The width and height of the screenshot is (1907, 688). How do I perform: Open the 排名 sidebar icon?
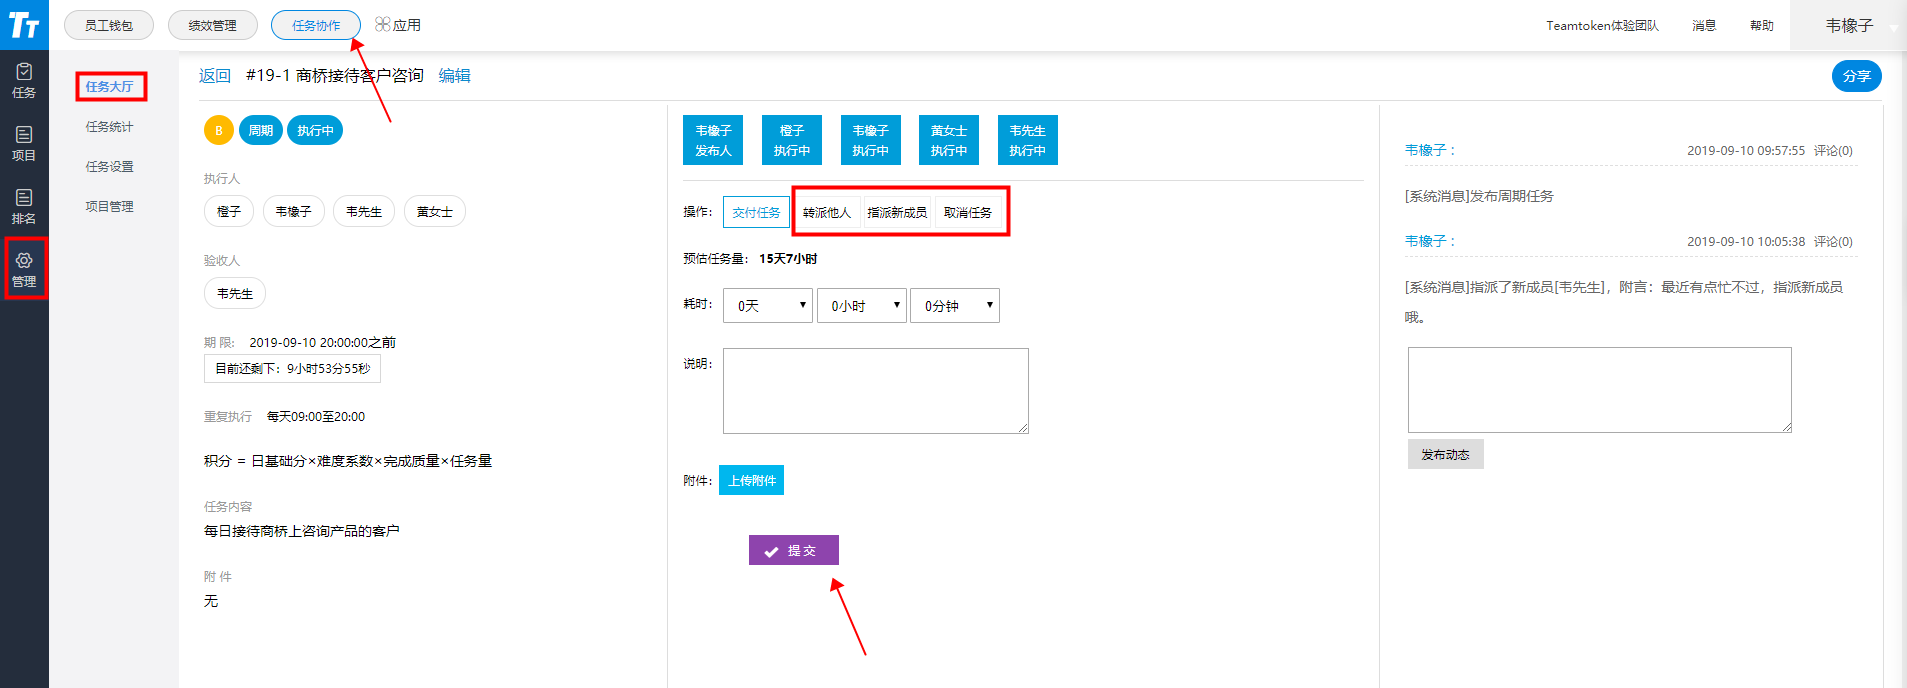pos(24,207)
